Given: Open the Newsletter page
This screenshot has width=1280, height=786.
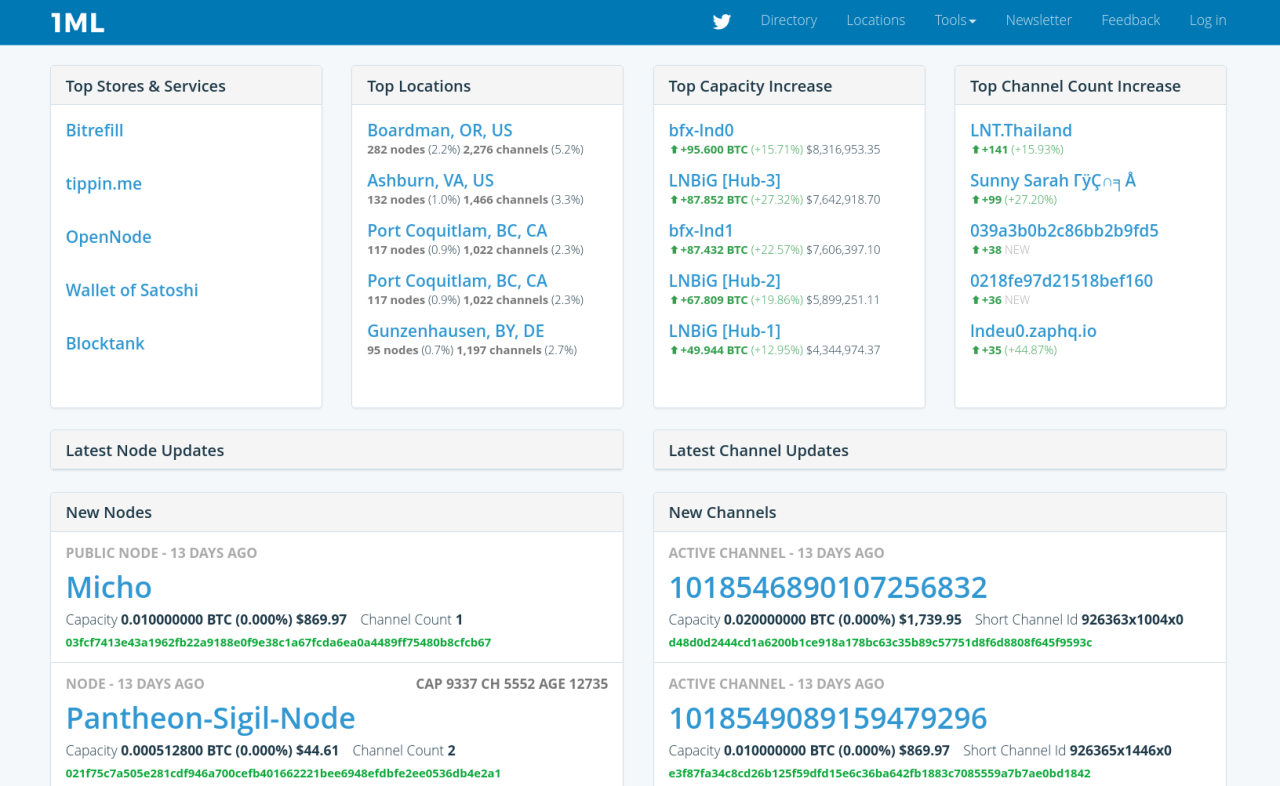Looking at the screenshot, I should click(1038, 21).
